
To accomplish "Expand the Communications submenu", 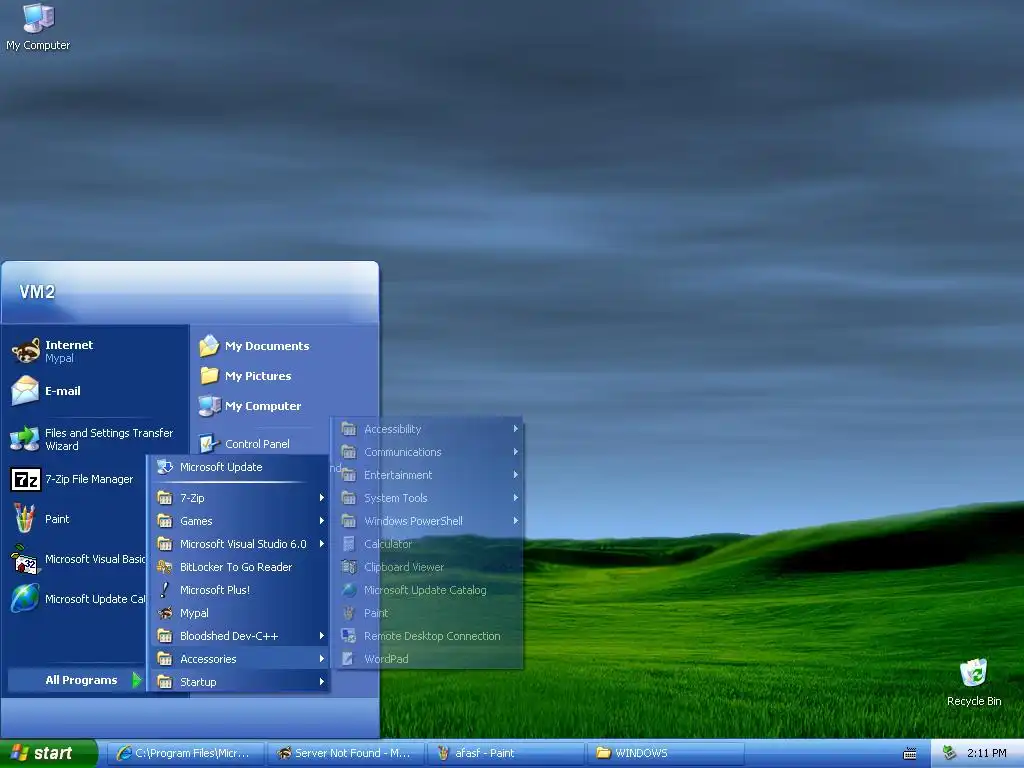I will pyautogui.click(x=429, y=452).
